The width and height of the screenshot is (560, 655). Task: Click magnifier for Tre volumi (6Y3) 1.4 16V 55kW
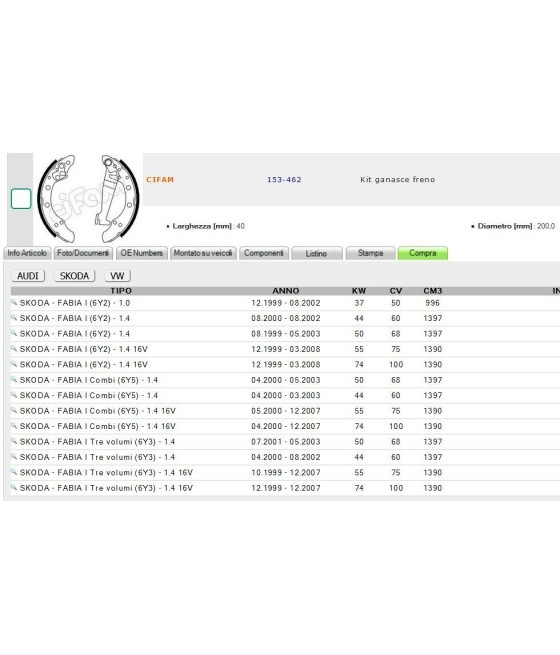tap(14, 472)
